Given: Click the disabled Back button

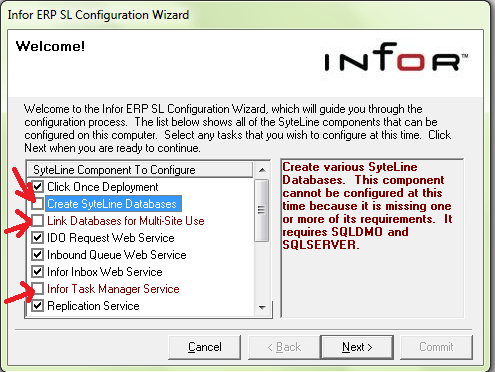Looking at the screenshot, I should click(284, 347).
